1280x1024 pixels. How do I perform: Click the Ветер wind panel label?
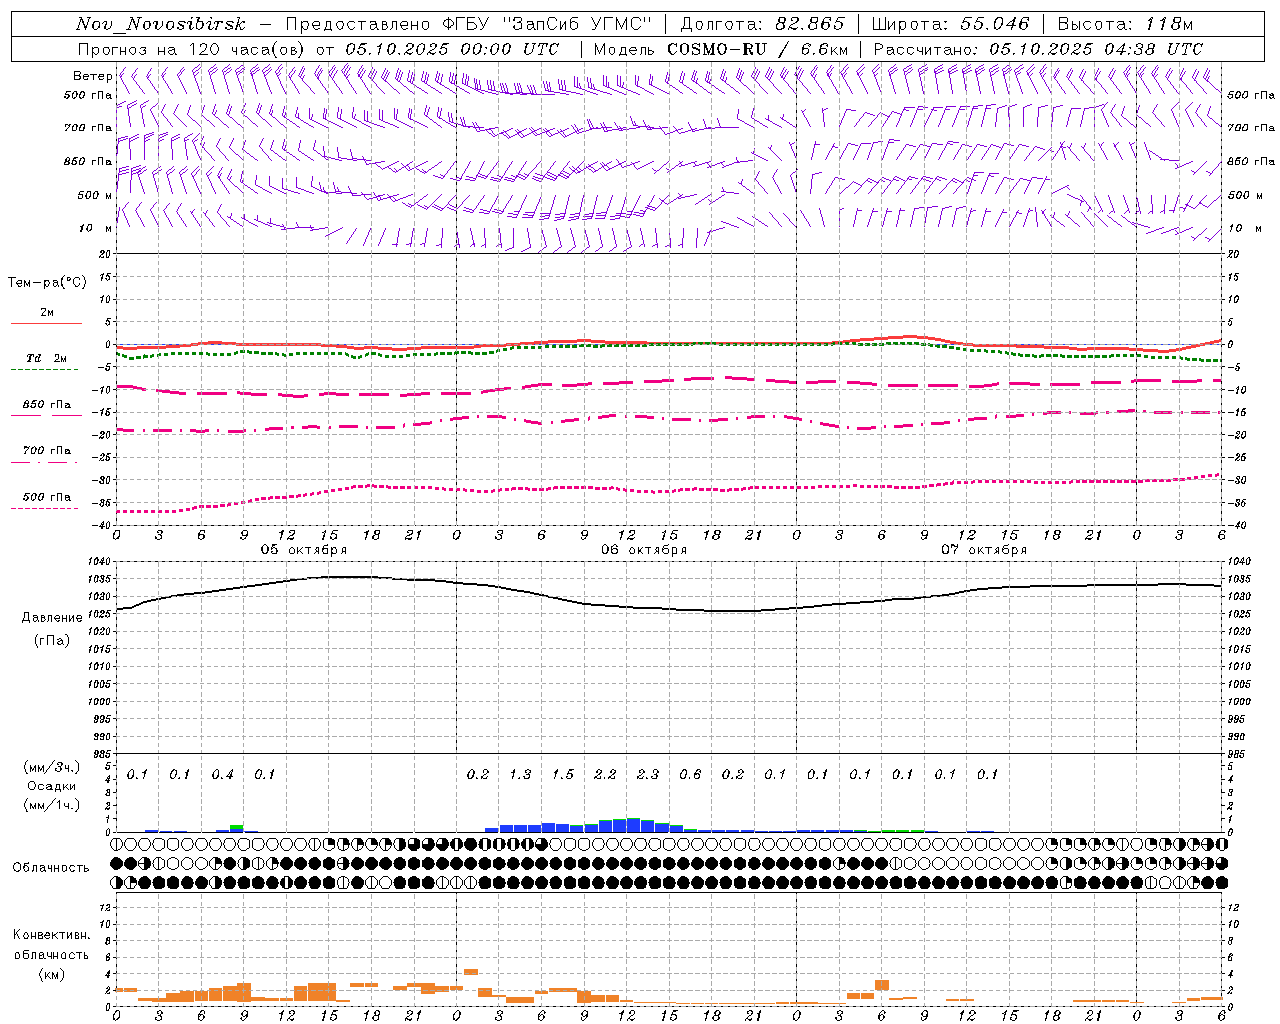[92, 76]
